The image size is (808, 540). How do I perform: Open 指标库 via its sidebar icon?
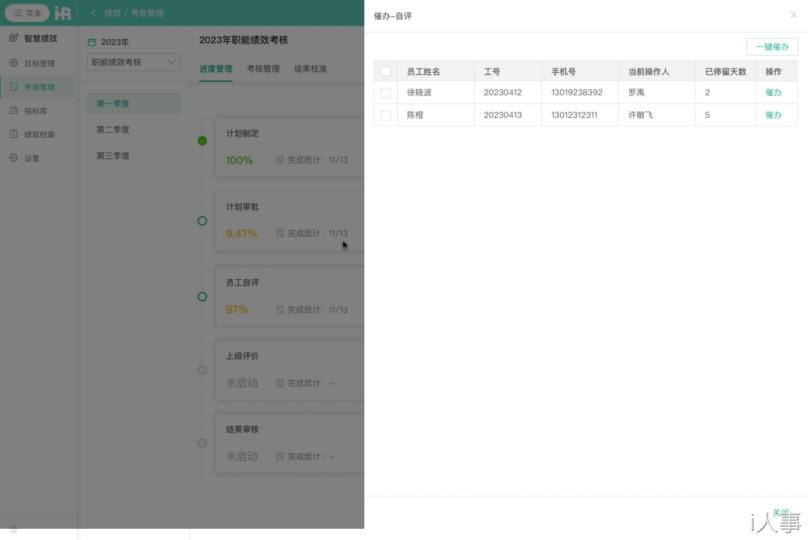coord(14,110)
